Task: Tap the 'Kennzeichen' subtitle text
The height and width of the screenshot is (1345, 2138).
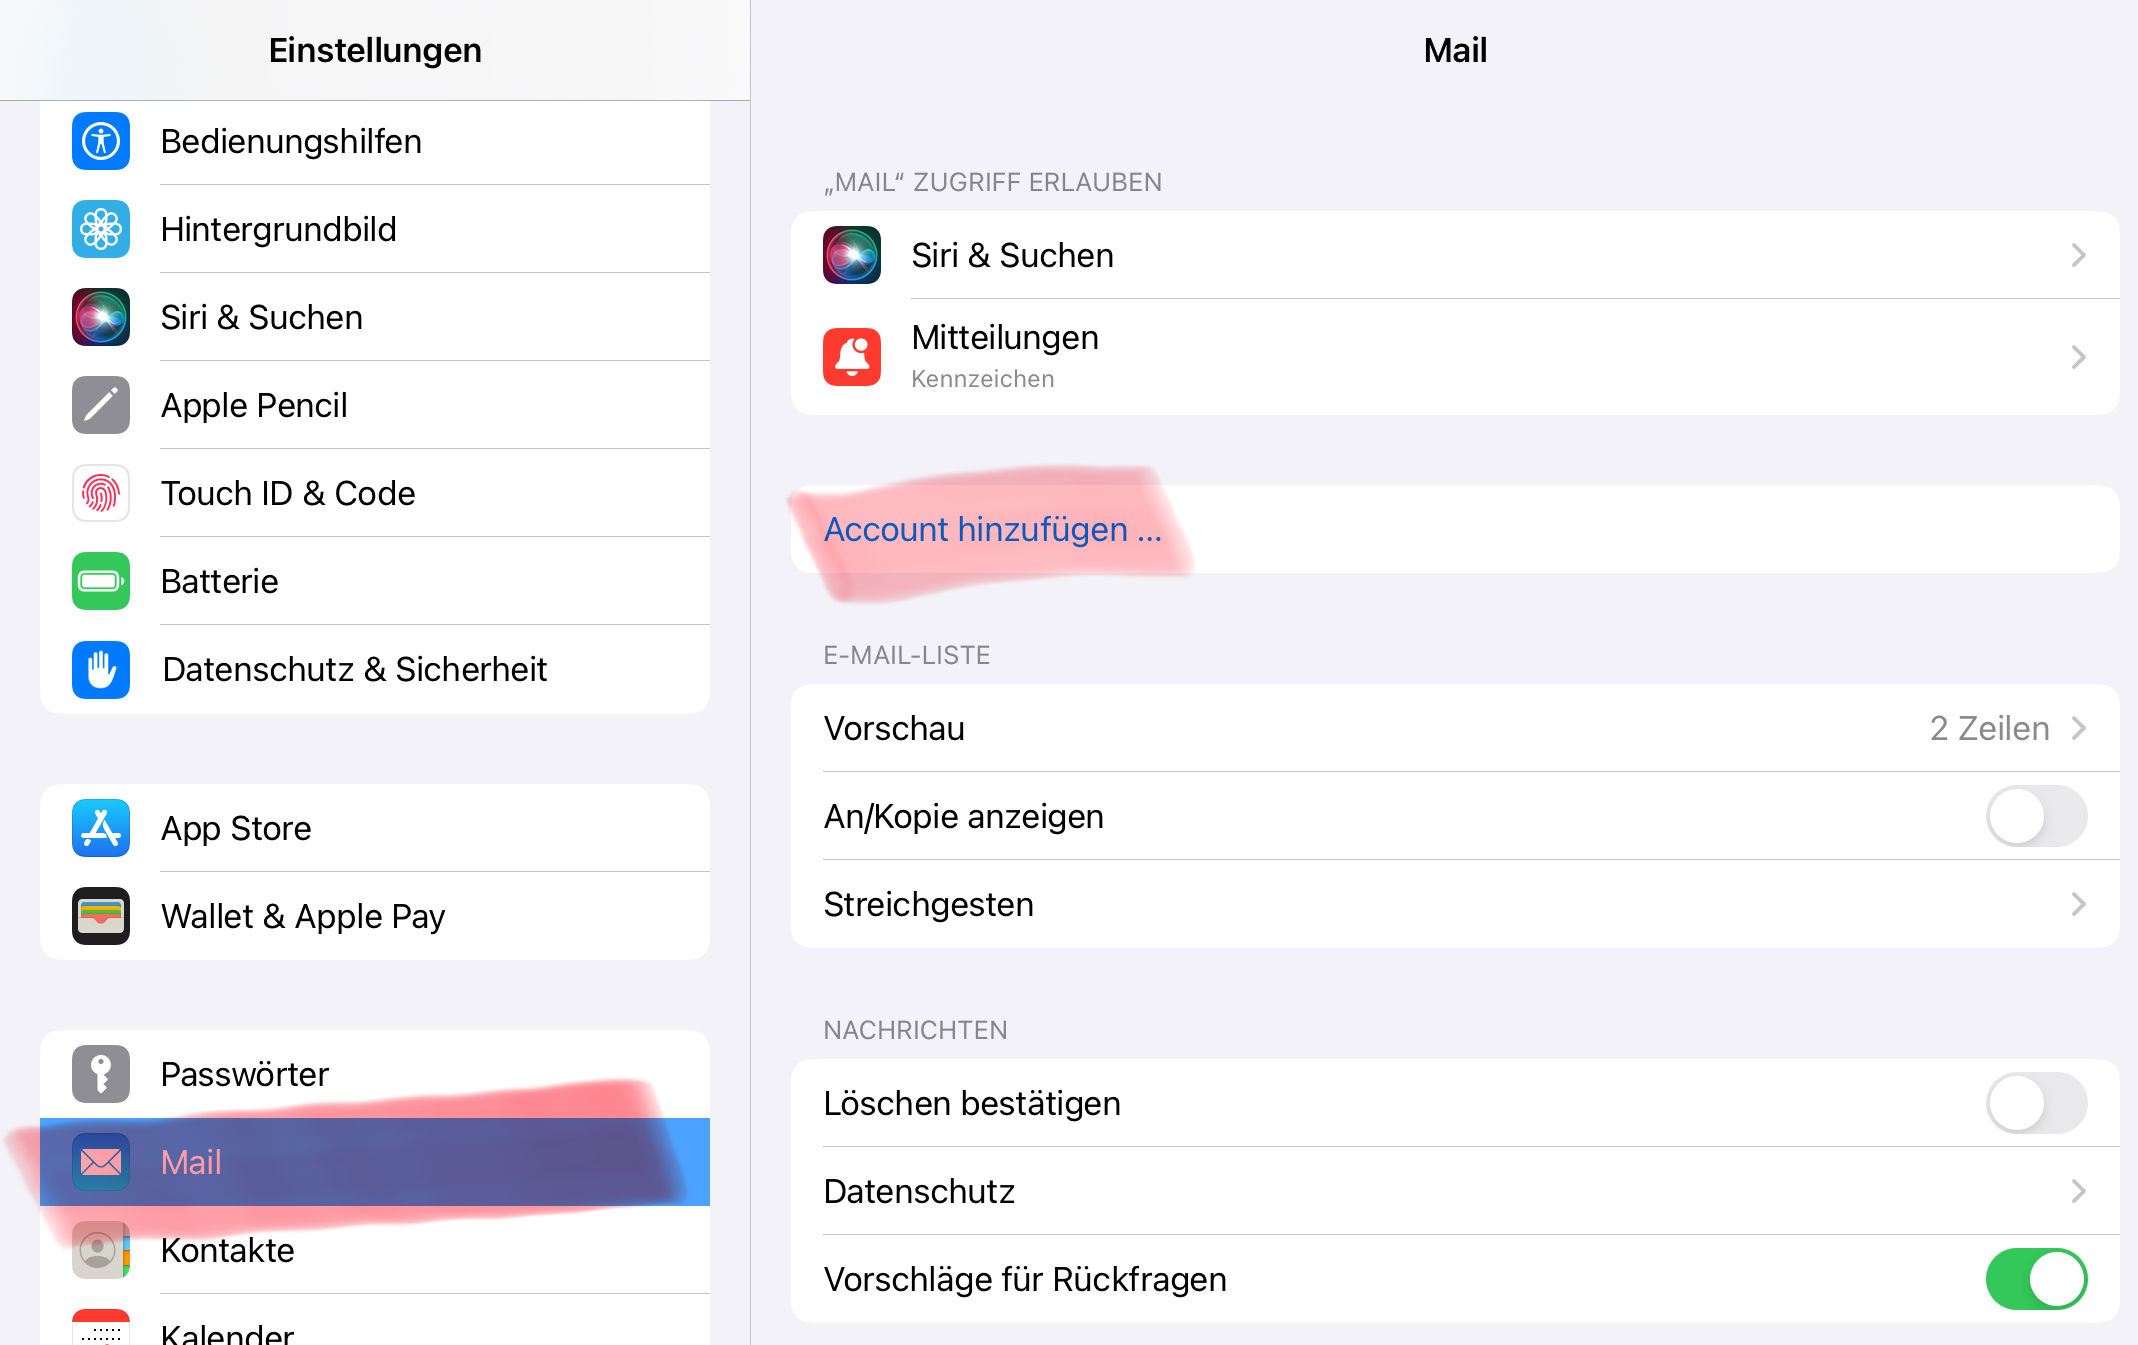Action: click(x=983, y=379)
